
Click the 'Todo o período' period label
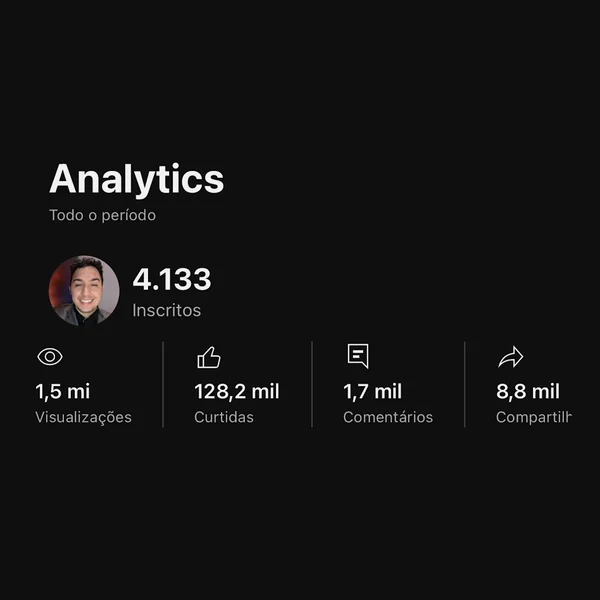point(103,215)
